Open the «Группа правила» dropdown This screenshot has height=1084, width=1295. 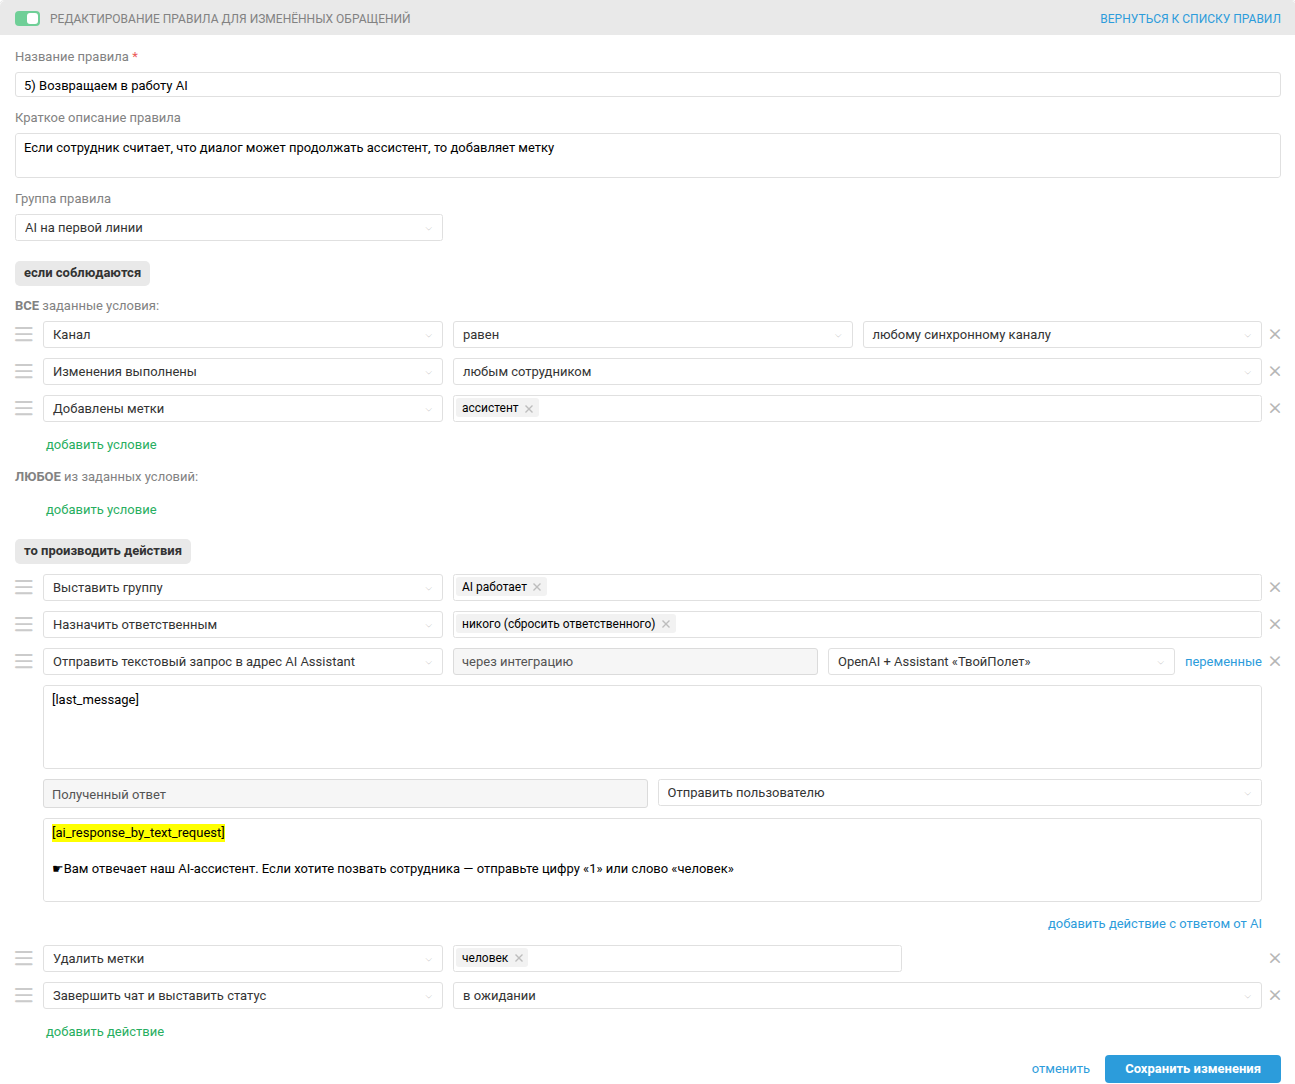(228, 228)
